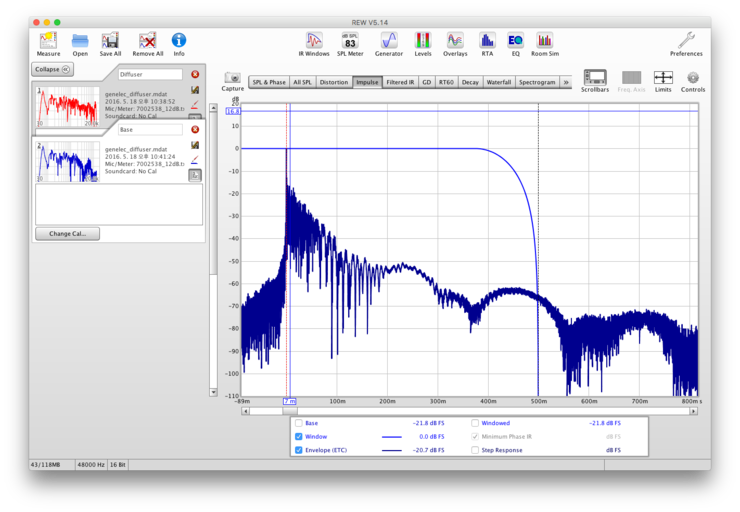Select the SPL & Phase tab

[x=268, y=82]
